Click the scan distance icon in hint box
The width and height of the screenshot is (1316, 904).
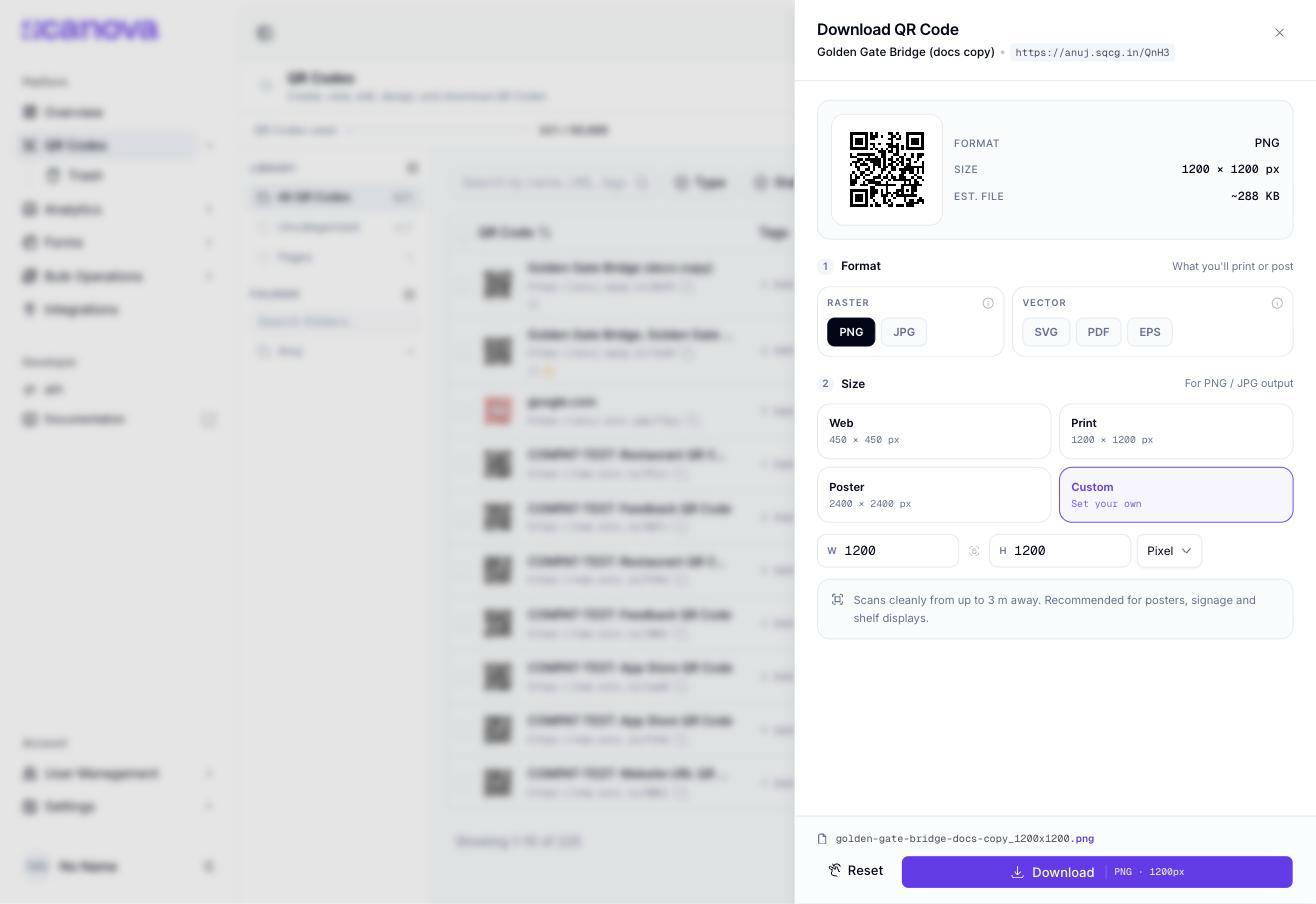(x=837, y=600)
